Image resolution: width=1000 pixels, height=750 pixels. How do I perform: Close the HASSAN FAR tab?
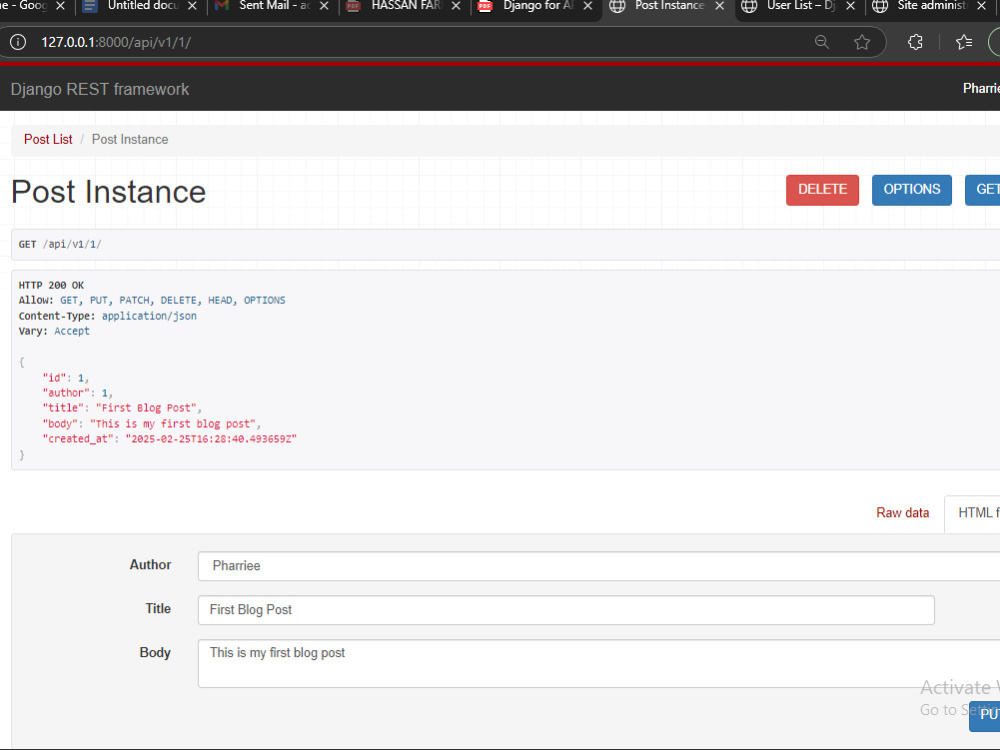456,6
